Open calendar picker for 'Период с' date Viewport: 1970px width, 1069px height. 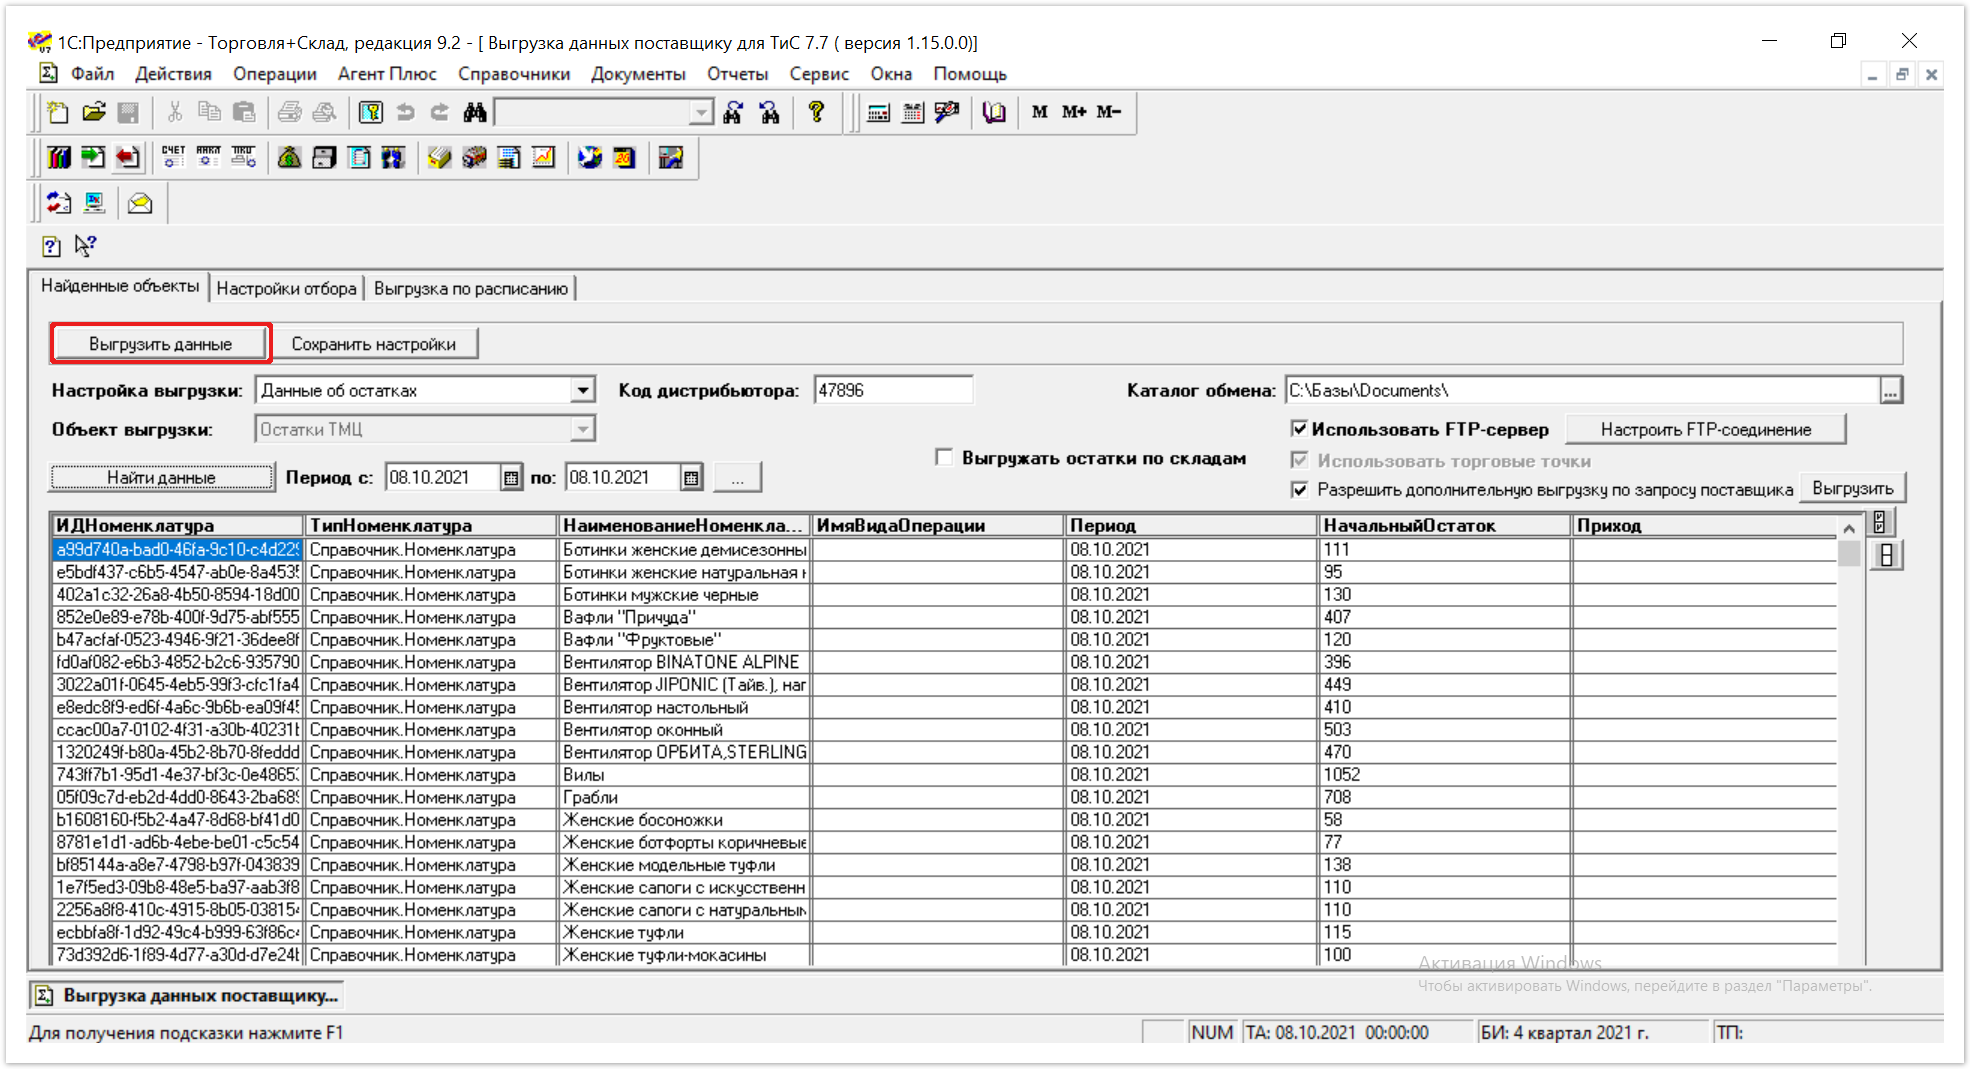pos(511,478)
